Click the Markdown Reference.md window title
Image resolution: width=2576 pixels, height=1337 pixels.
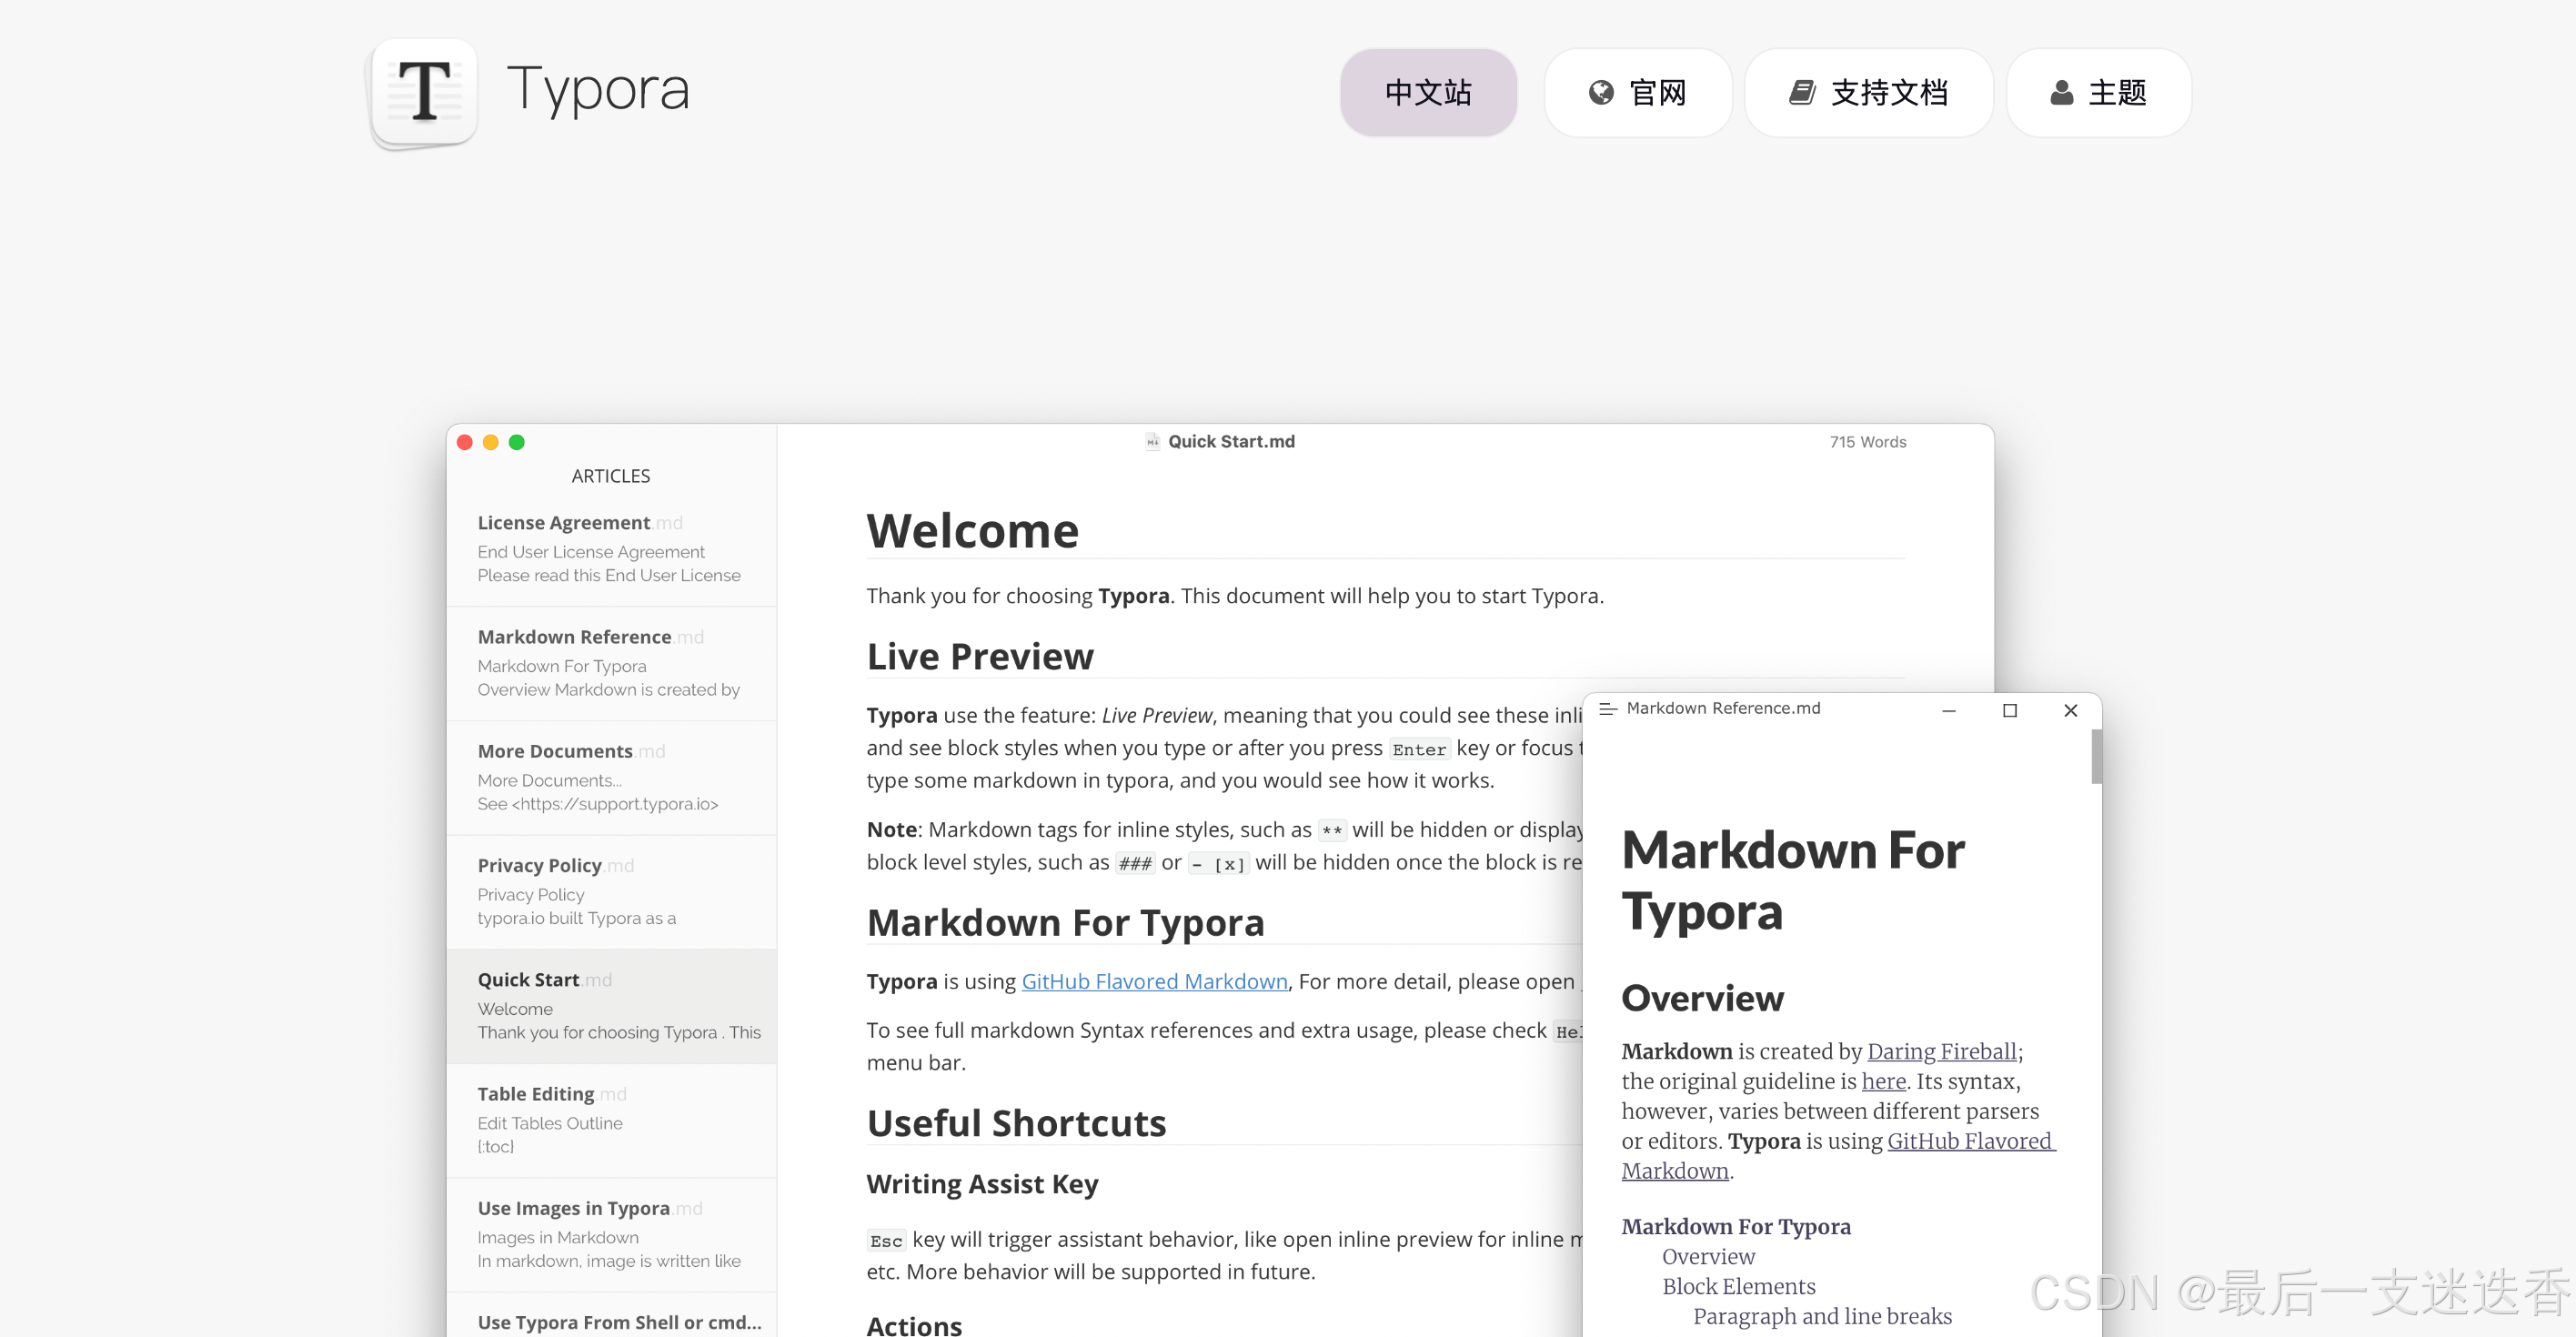coord(1723,708)
